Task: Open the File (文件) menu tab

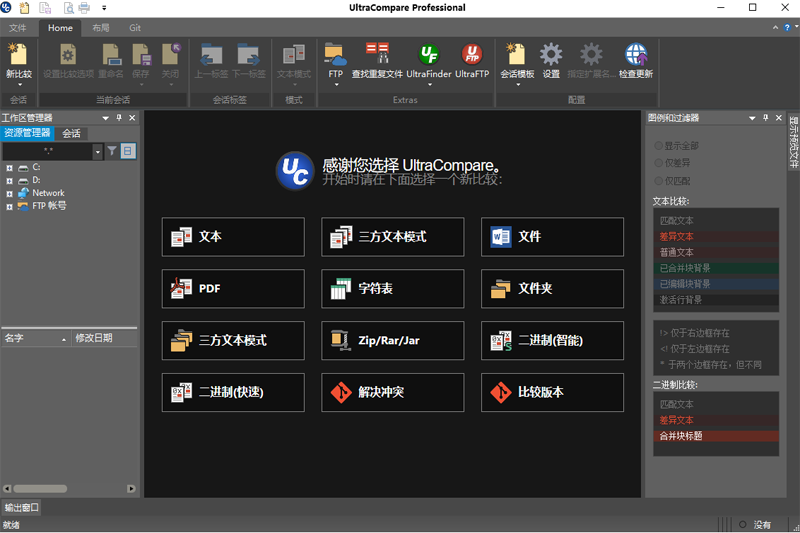Action: [x=18, y=28]
